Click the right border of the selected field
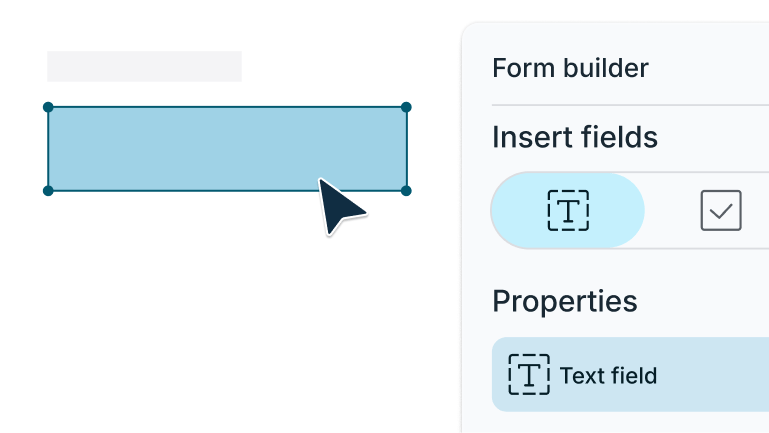Image resolution: width=769 pixels, height=433 pixels. click(x=407, y=148)
